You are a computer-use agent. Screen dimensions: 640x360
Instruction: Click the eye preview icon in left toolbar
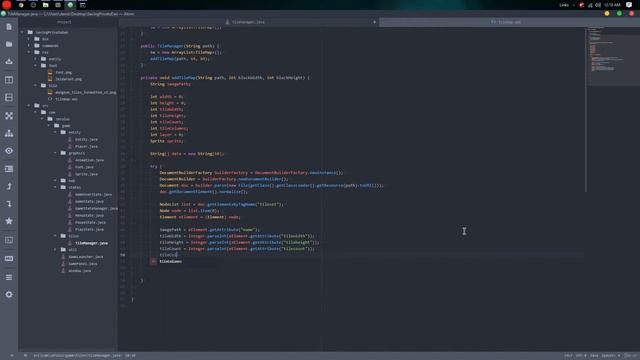click(9, 151)
